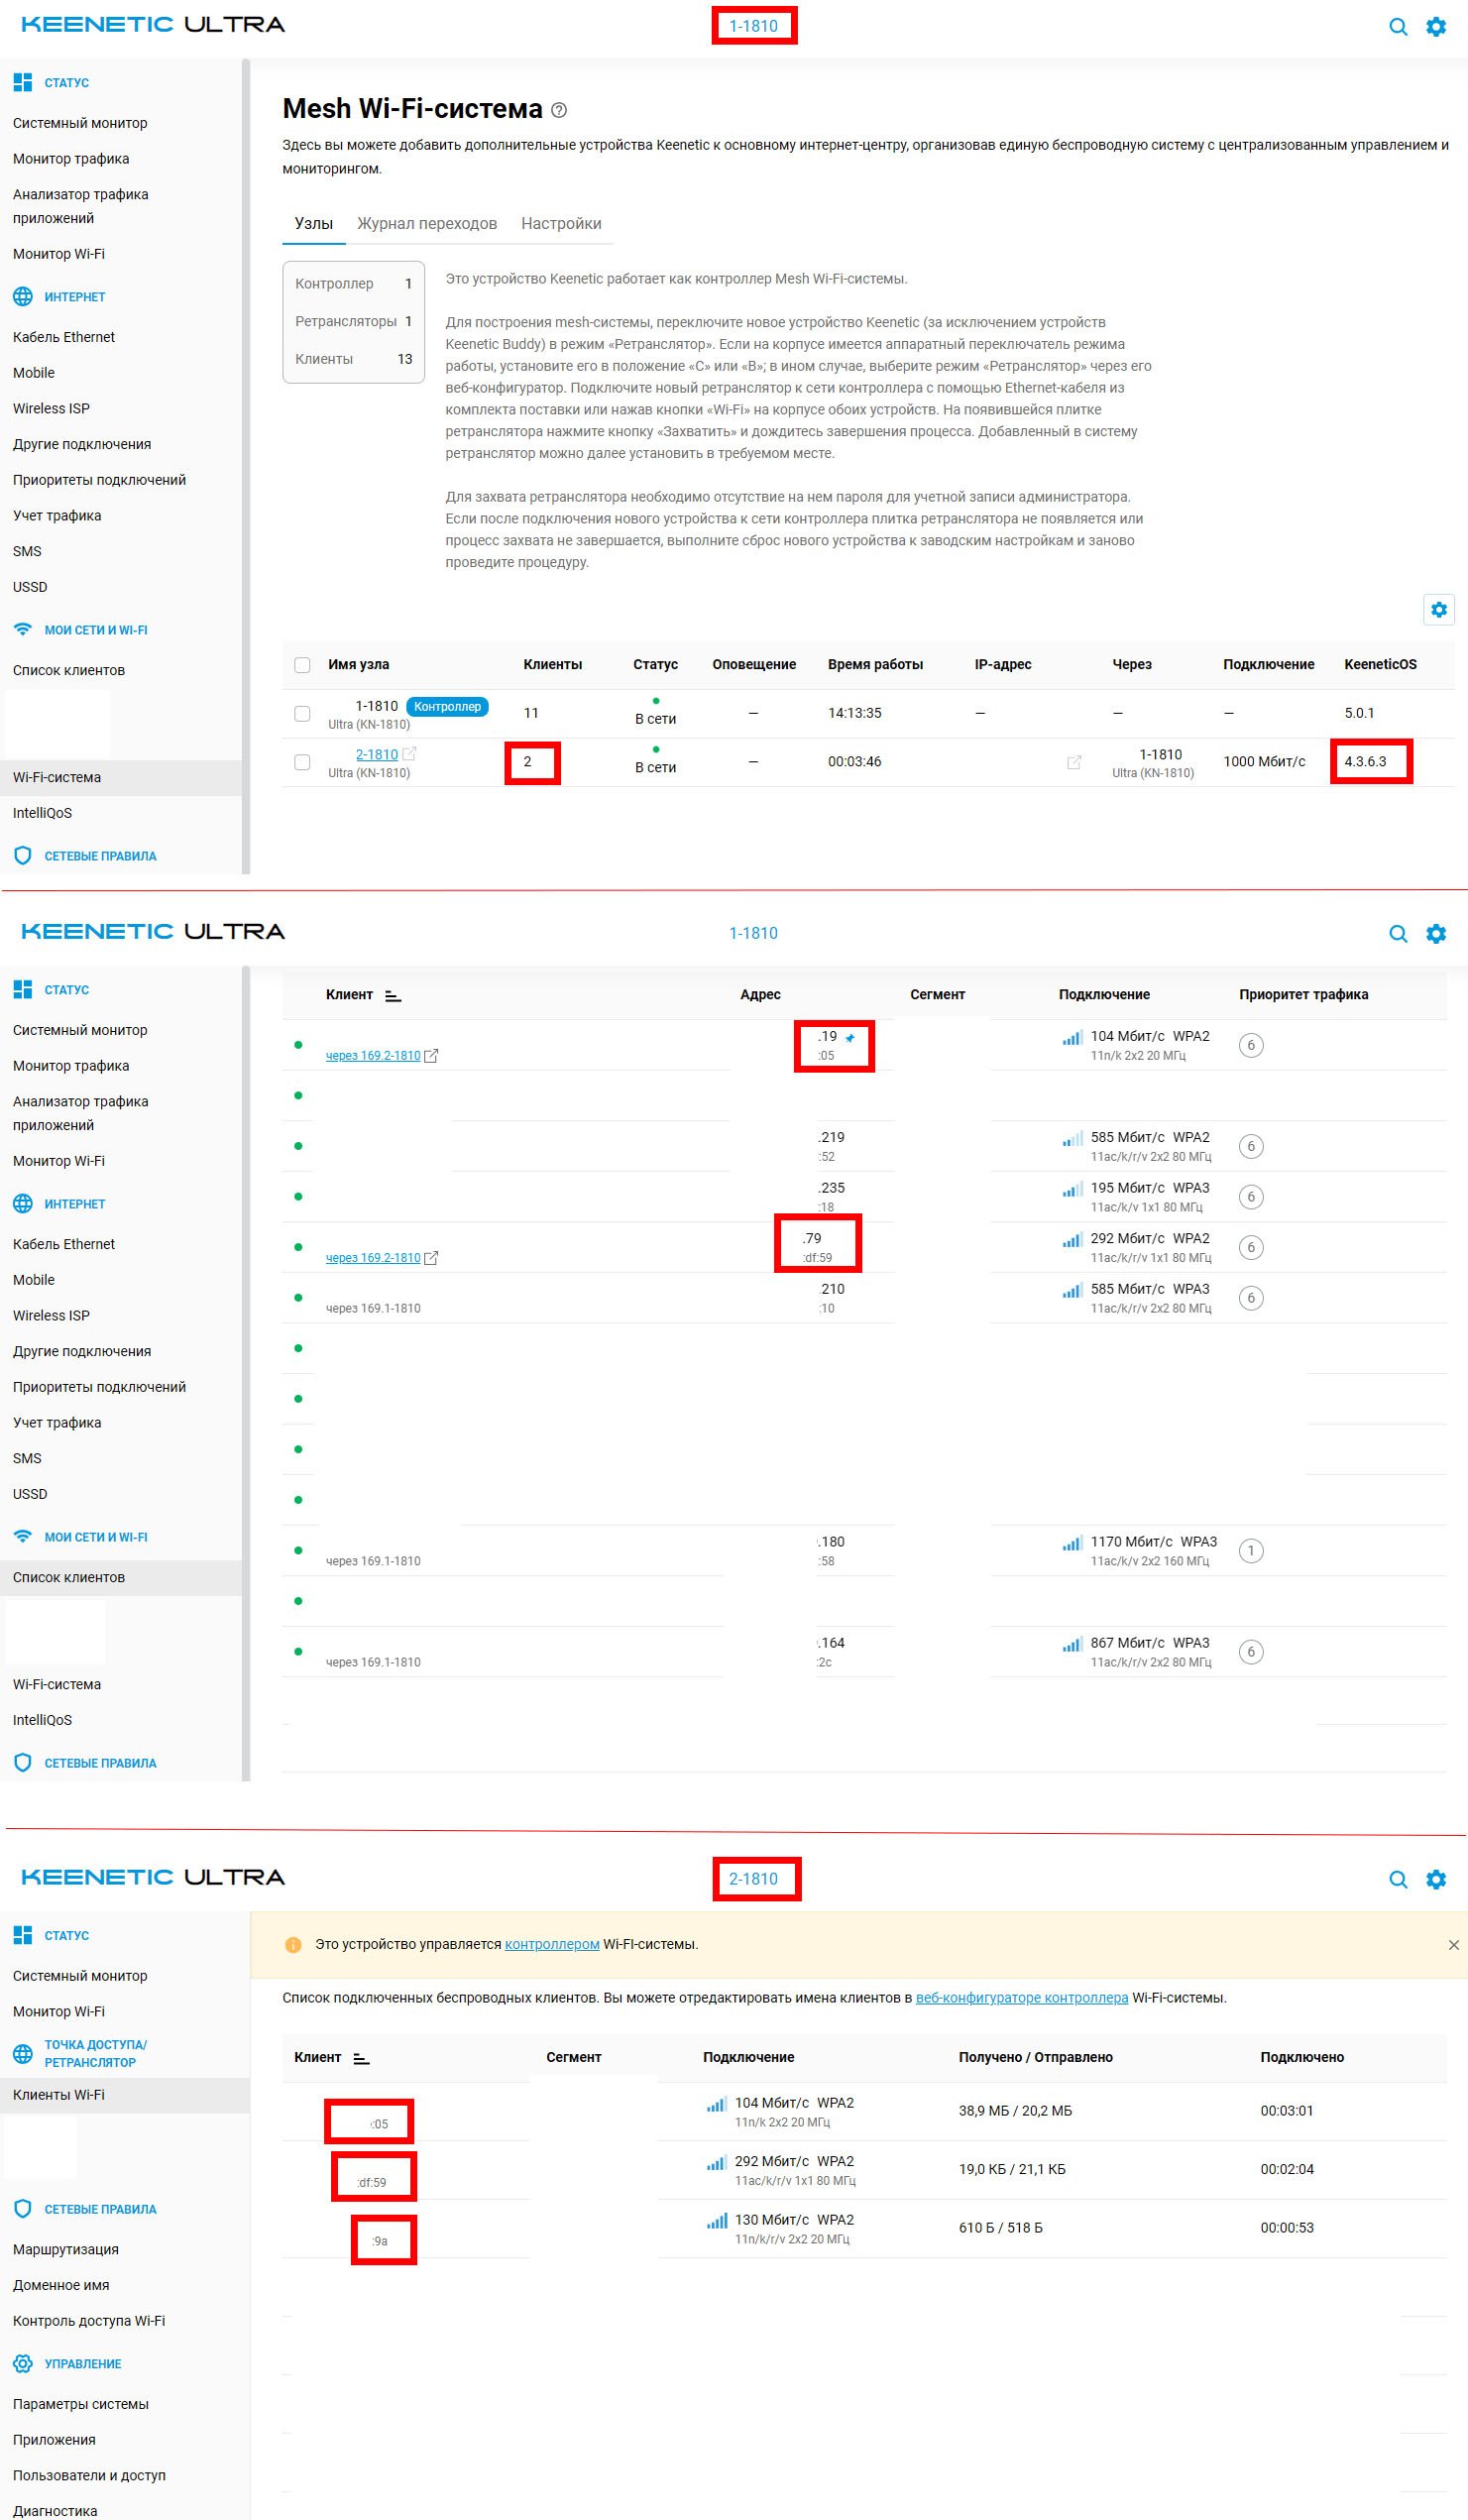
Task: Click pin icon beside the .19 address
Action: [850, 1038]
